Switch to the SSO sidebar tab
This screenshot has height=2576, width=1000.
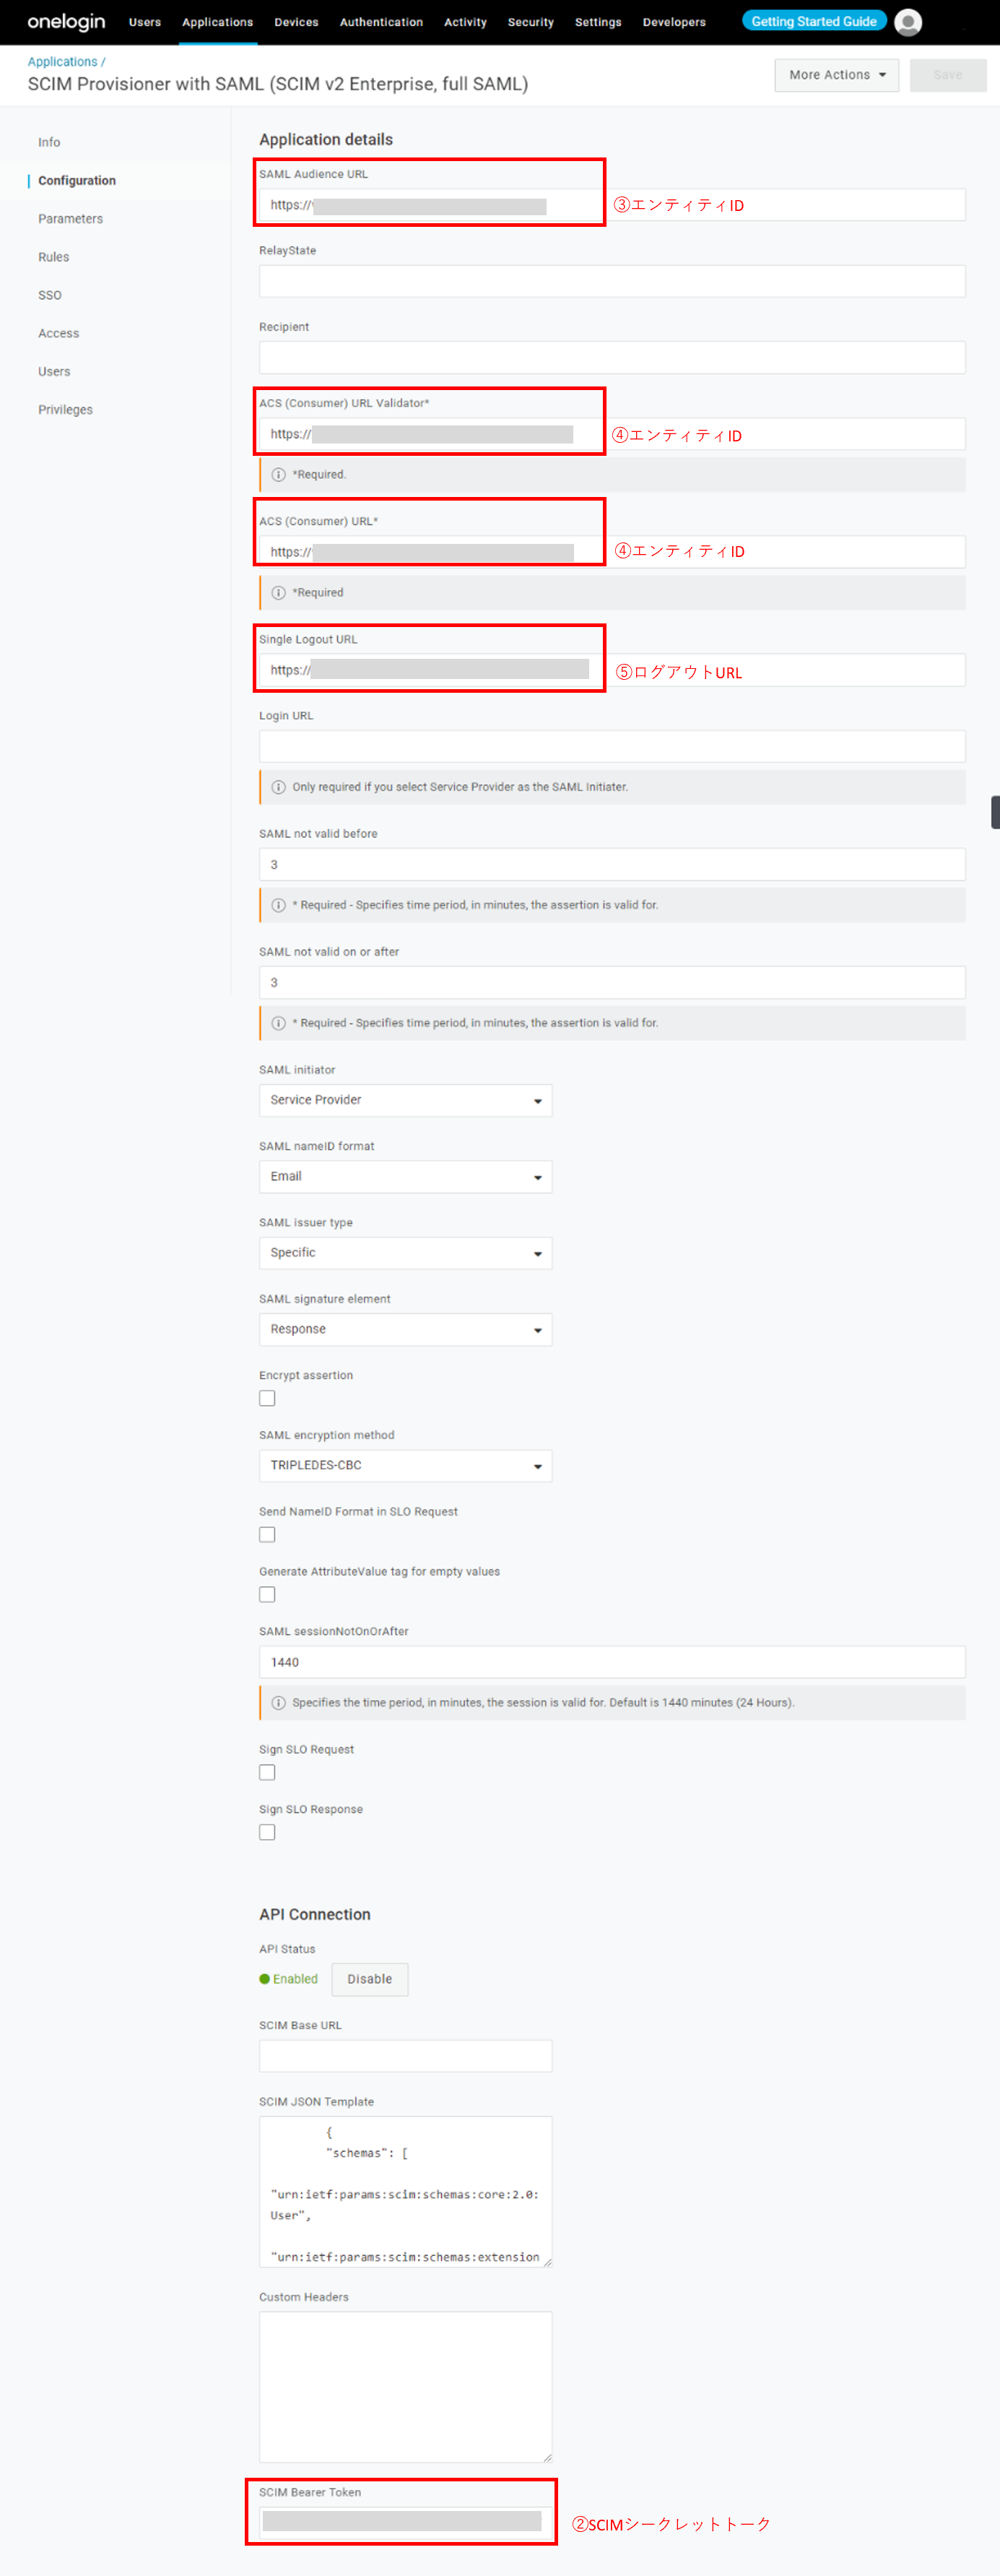tap(50, 295)
